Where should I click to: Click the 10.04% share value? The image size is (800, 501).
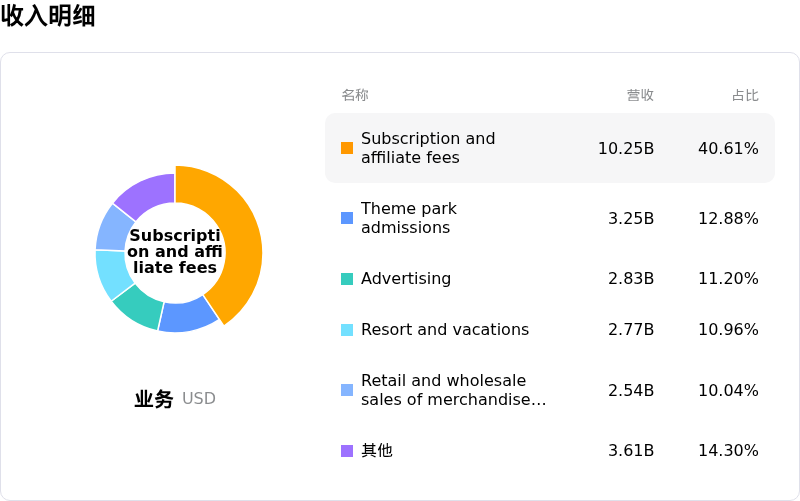tap(728, 390)
